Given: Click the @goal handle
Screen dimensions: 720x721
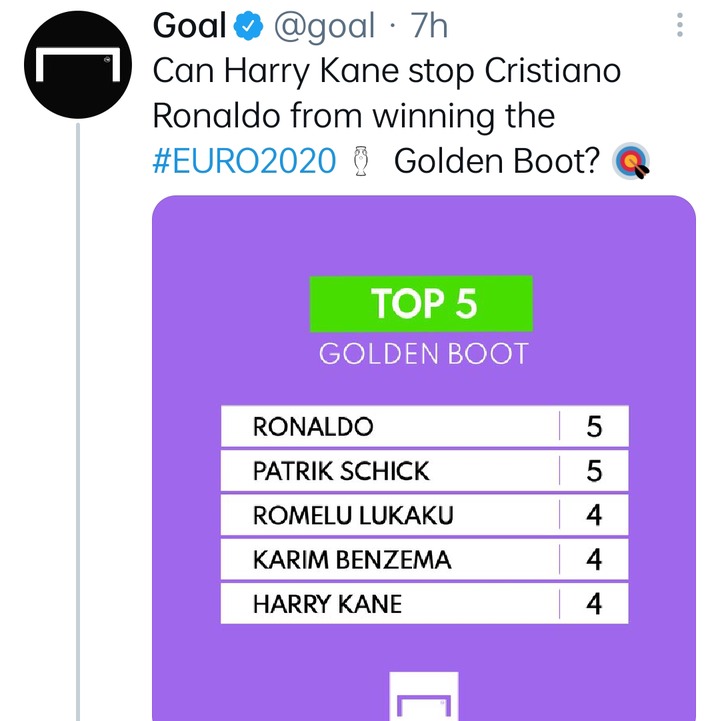Looking at the screenshot, I should [x=324, y=27].
